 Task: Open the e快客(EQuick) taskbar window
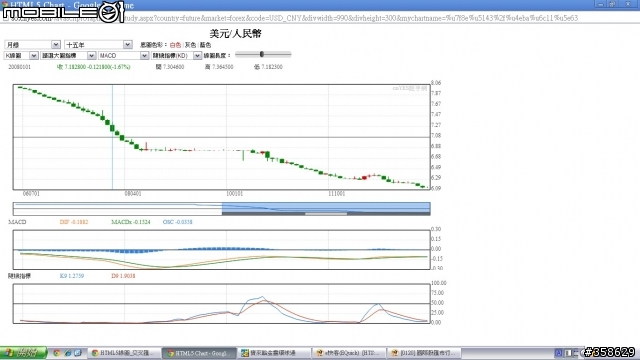point(349,353)
